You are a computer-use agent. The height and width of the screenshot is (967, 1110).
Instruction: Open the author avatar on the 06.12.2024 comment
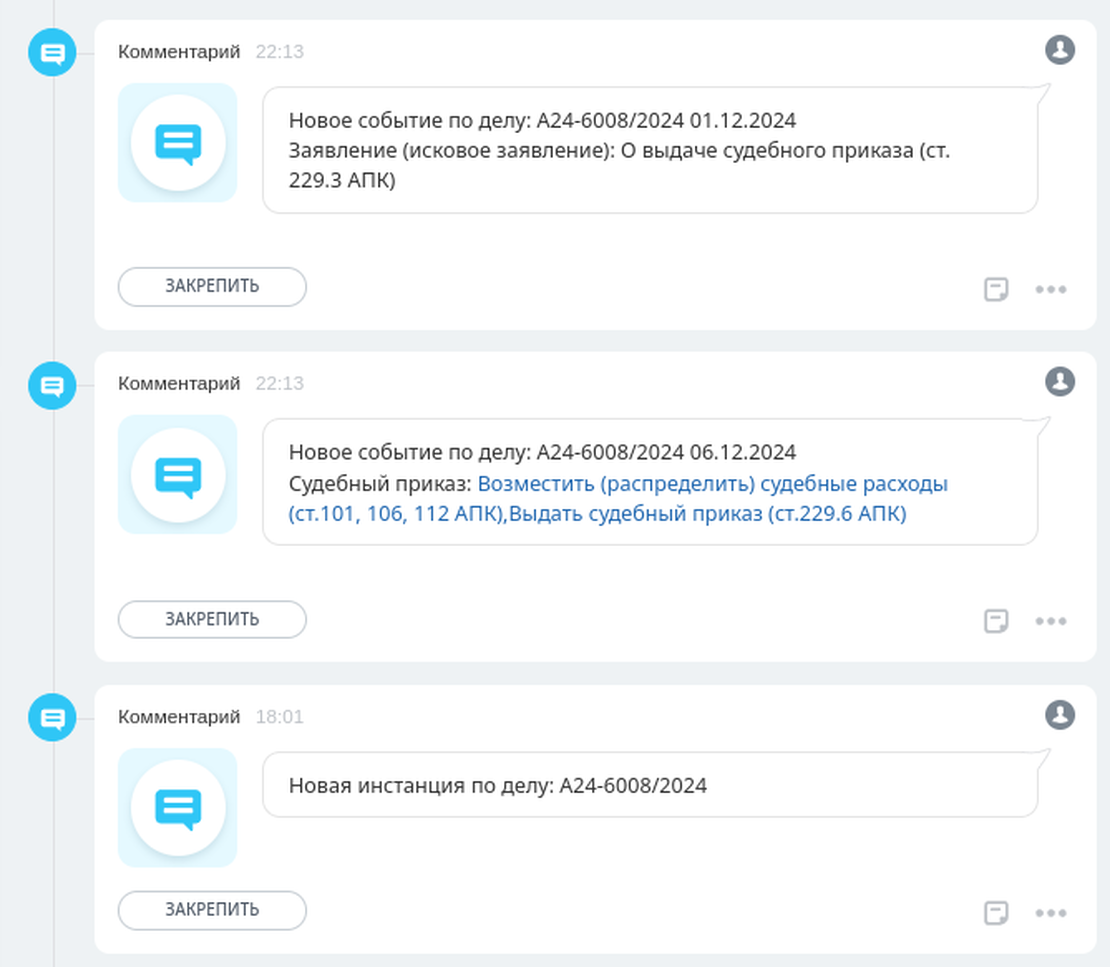pyautogui.click(x=1059, y=381)
